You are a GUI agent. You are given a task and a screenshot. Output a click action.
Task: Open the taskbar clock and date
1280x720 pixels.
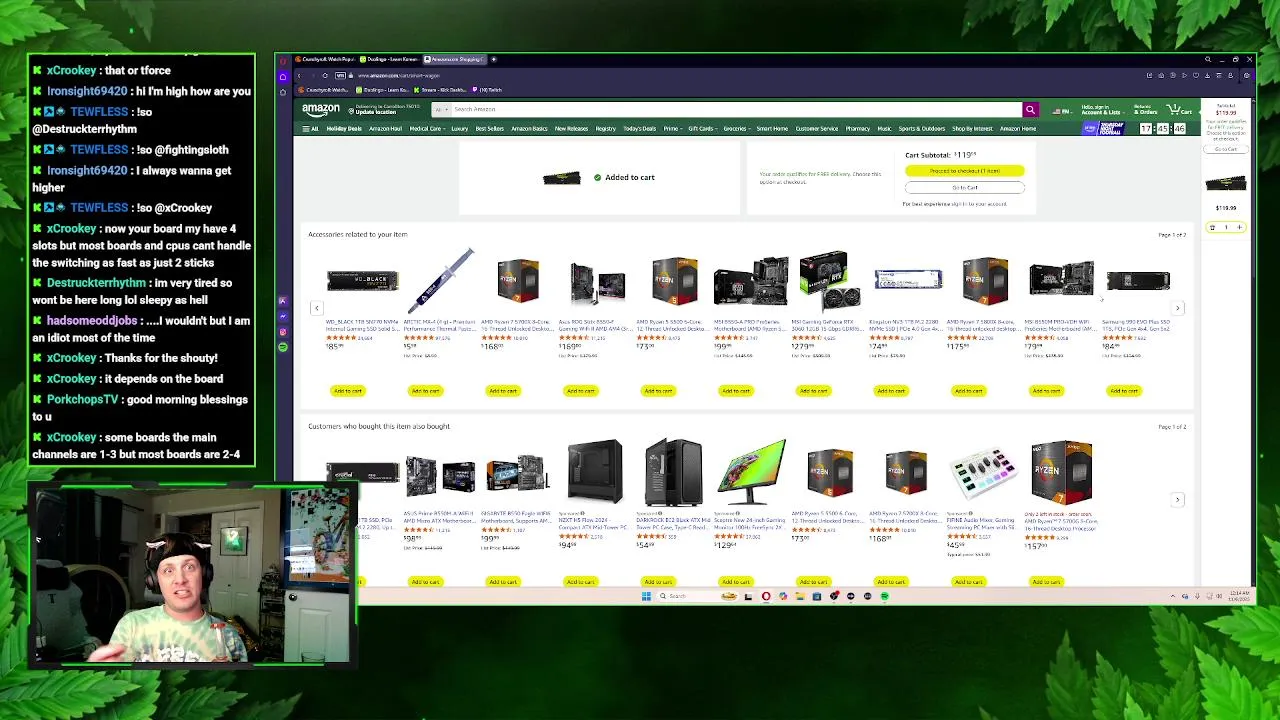point(1240,596)
